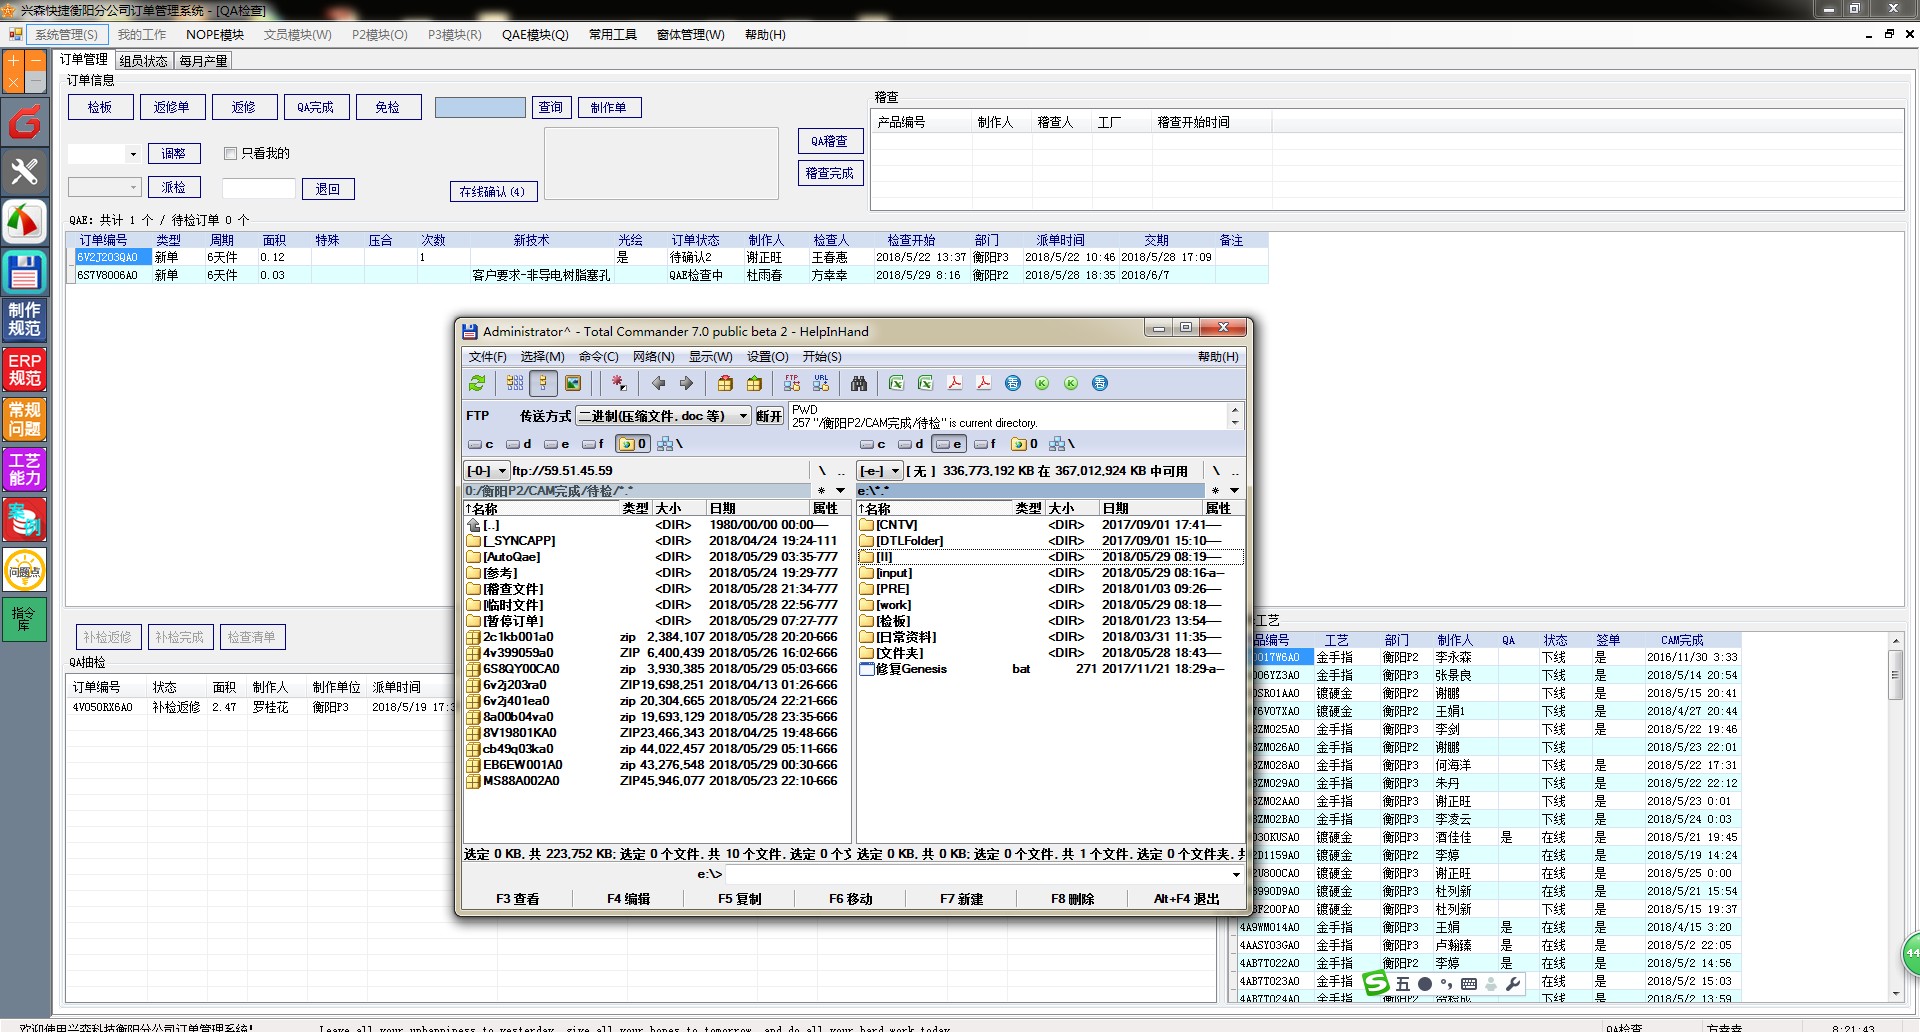Click the back arrow toolbar icon
1920x1032 pixels.
point(658,383)
